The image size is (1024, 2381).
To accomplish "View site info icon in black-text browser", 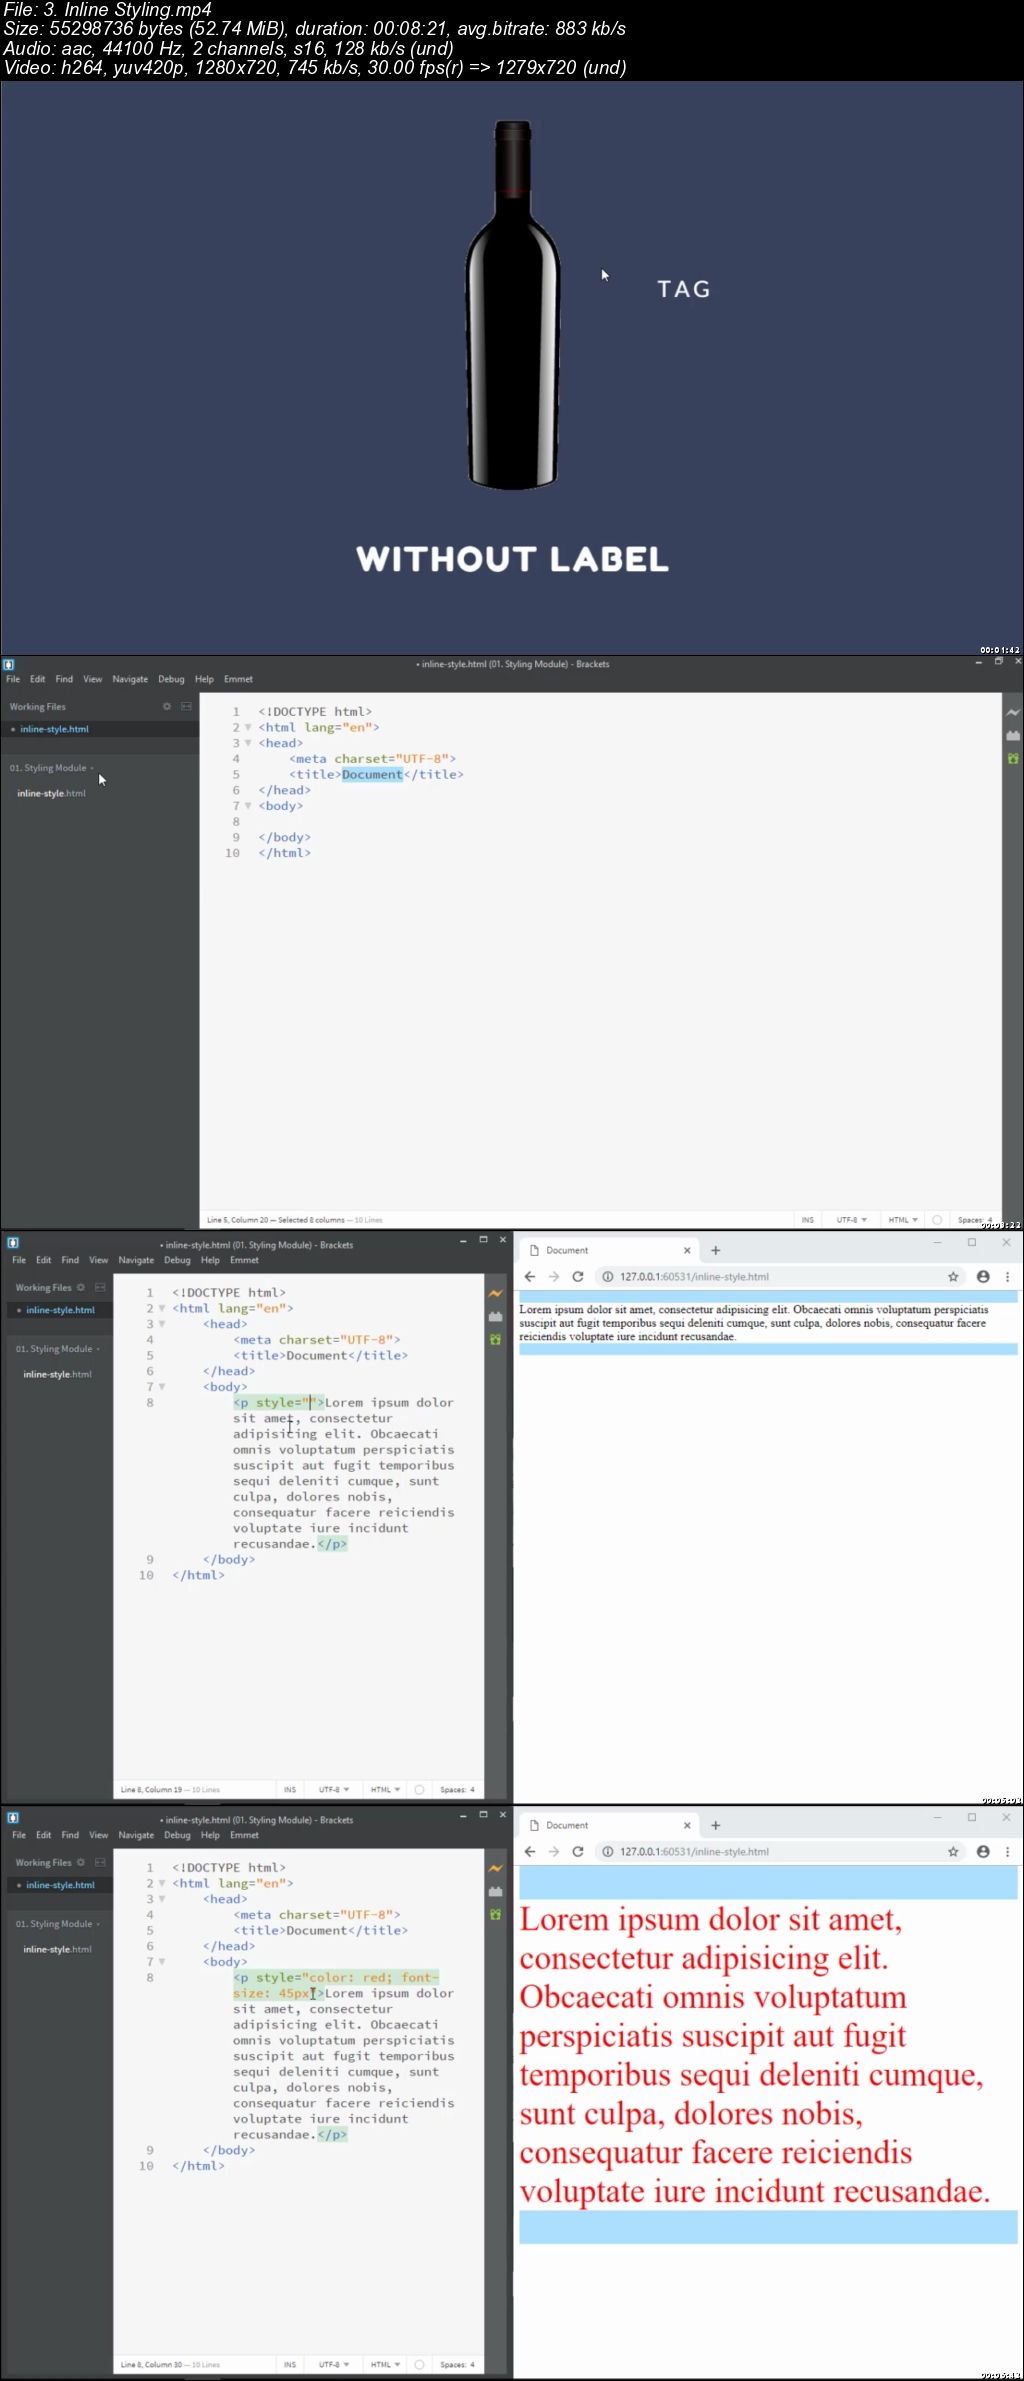I will tap(607, 1276).
